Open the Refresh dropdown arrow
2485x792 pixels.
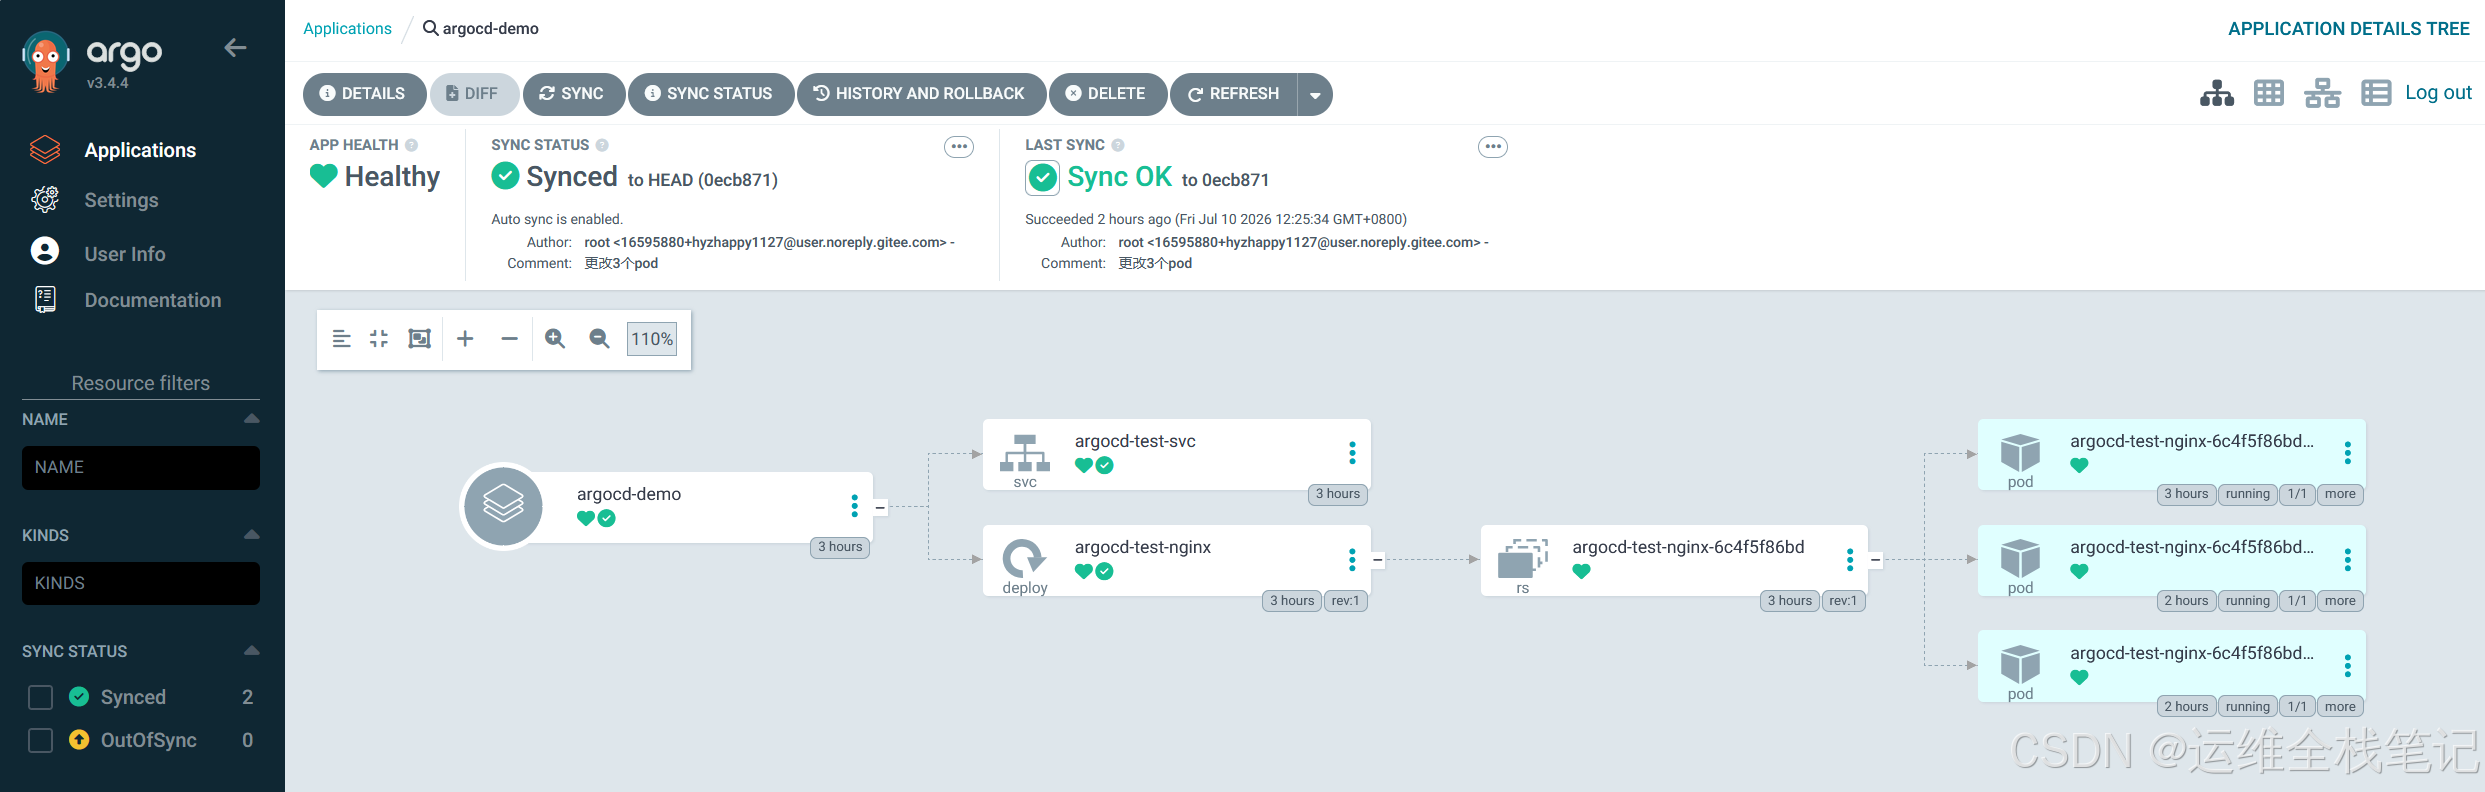click(x=1315, y=94)
